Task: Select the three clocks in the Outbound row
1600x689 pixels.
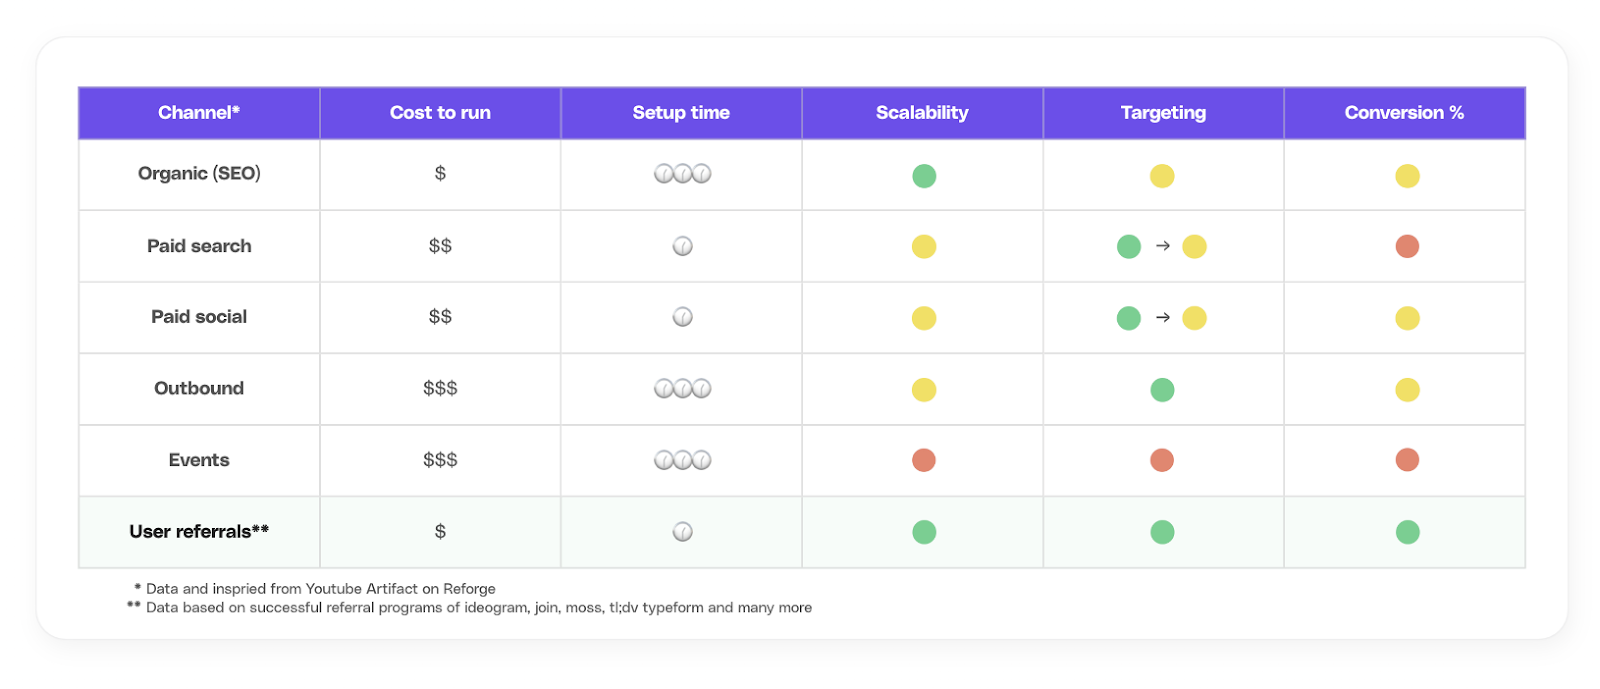Action: coord(682,389)
